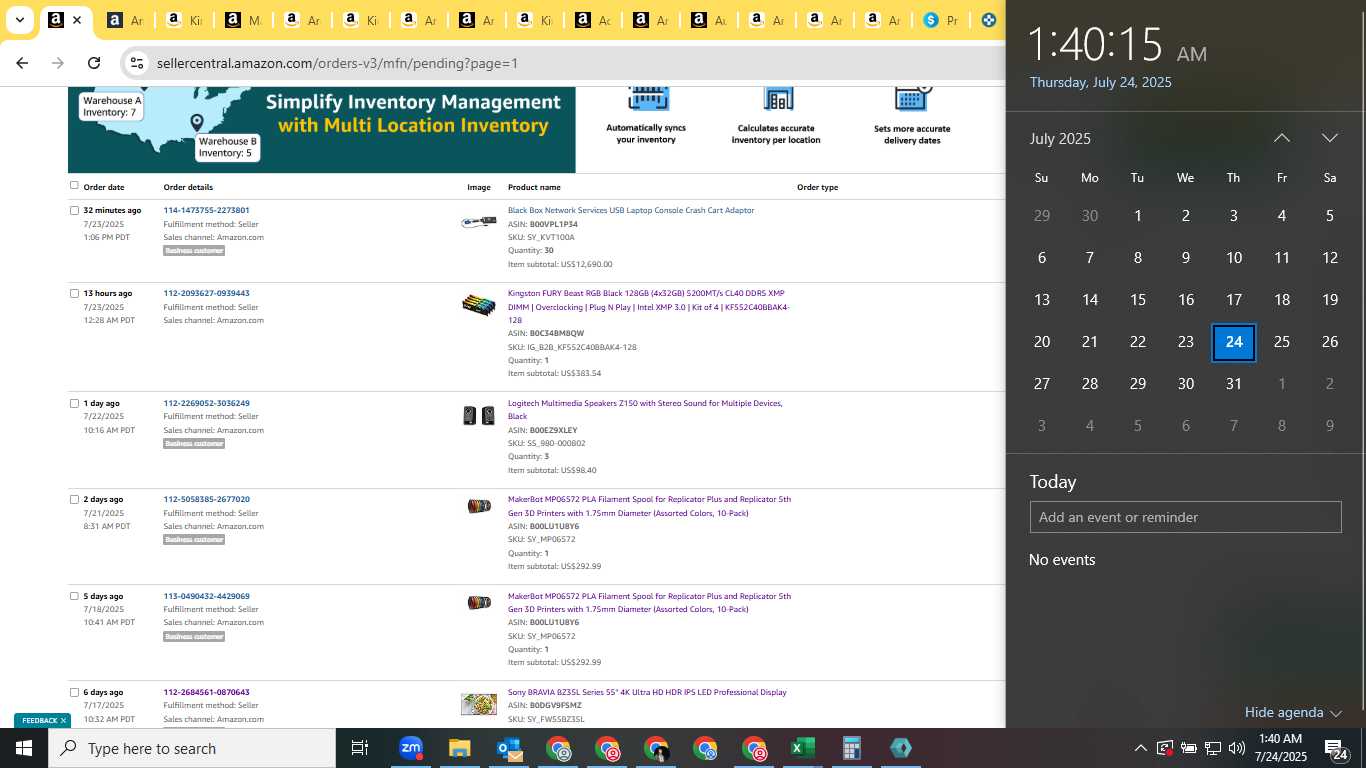This screenshot has width=1366, height=768.
Task: Open Black Box USB Crash Cart Adaptor product
Action: (631, 210)
